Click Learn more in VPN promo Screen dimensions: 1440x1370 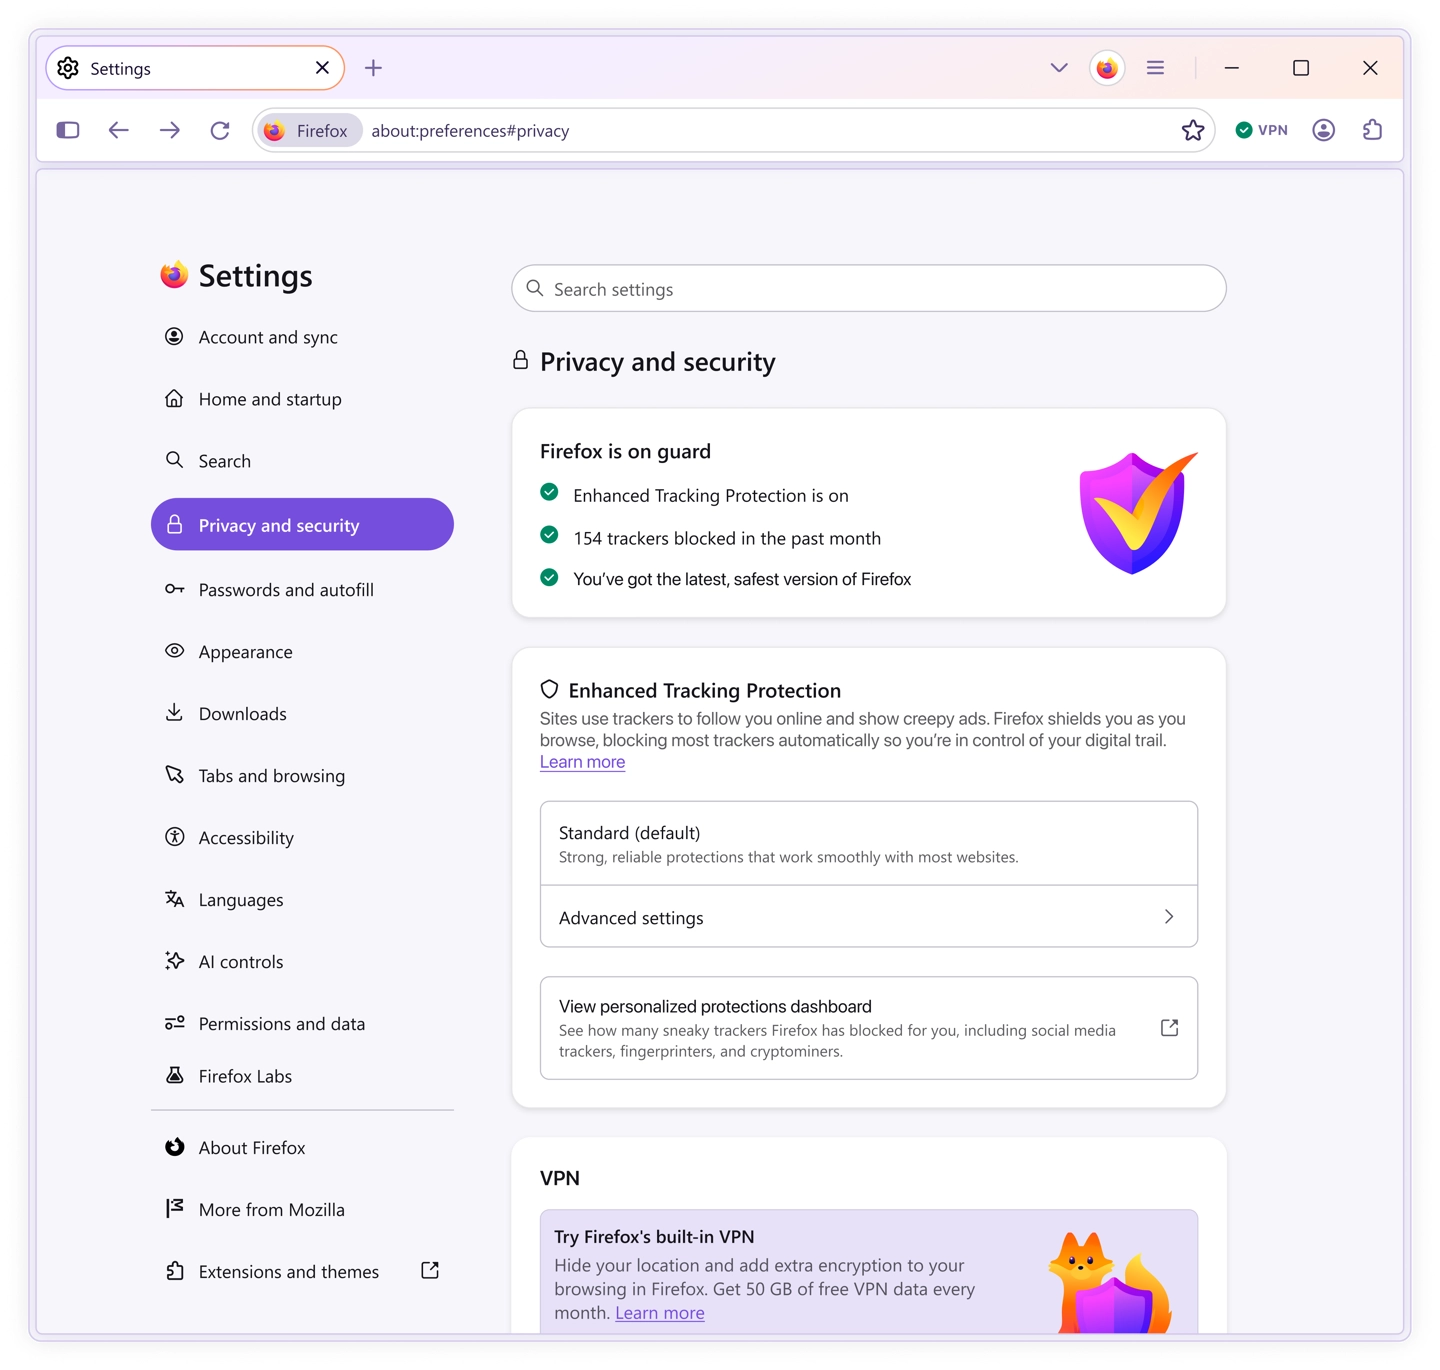click(x=660, y=1313)
